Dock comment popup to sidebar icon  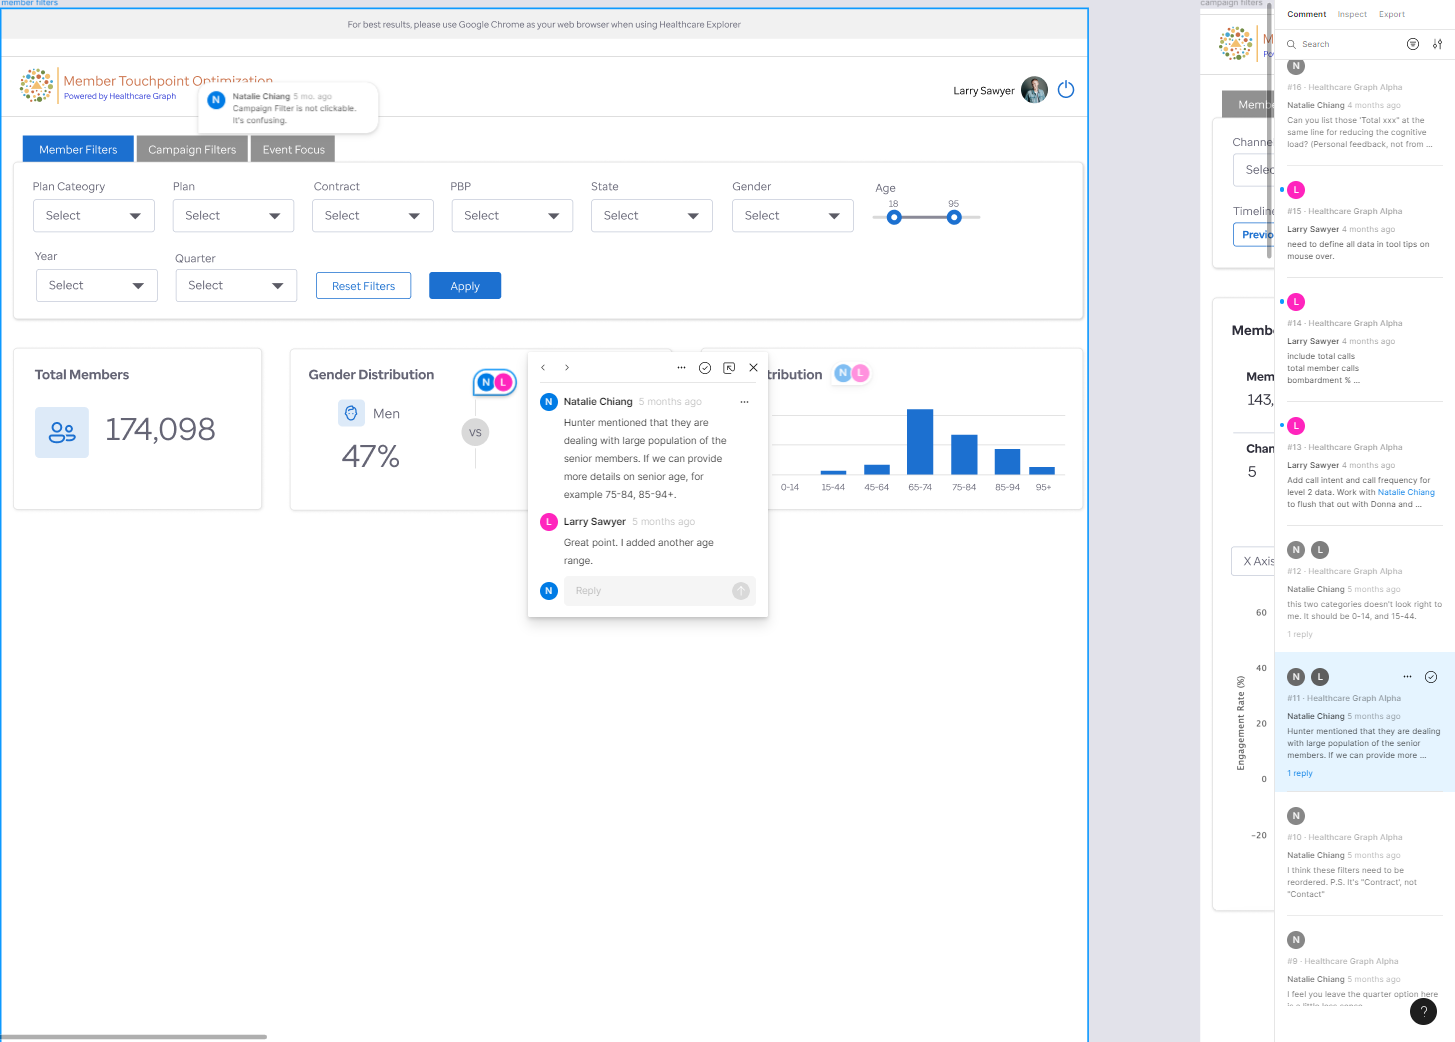(729, 368)
